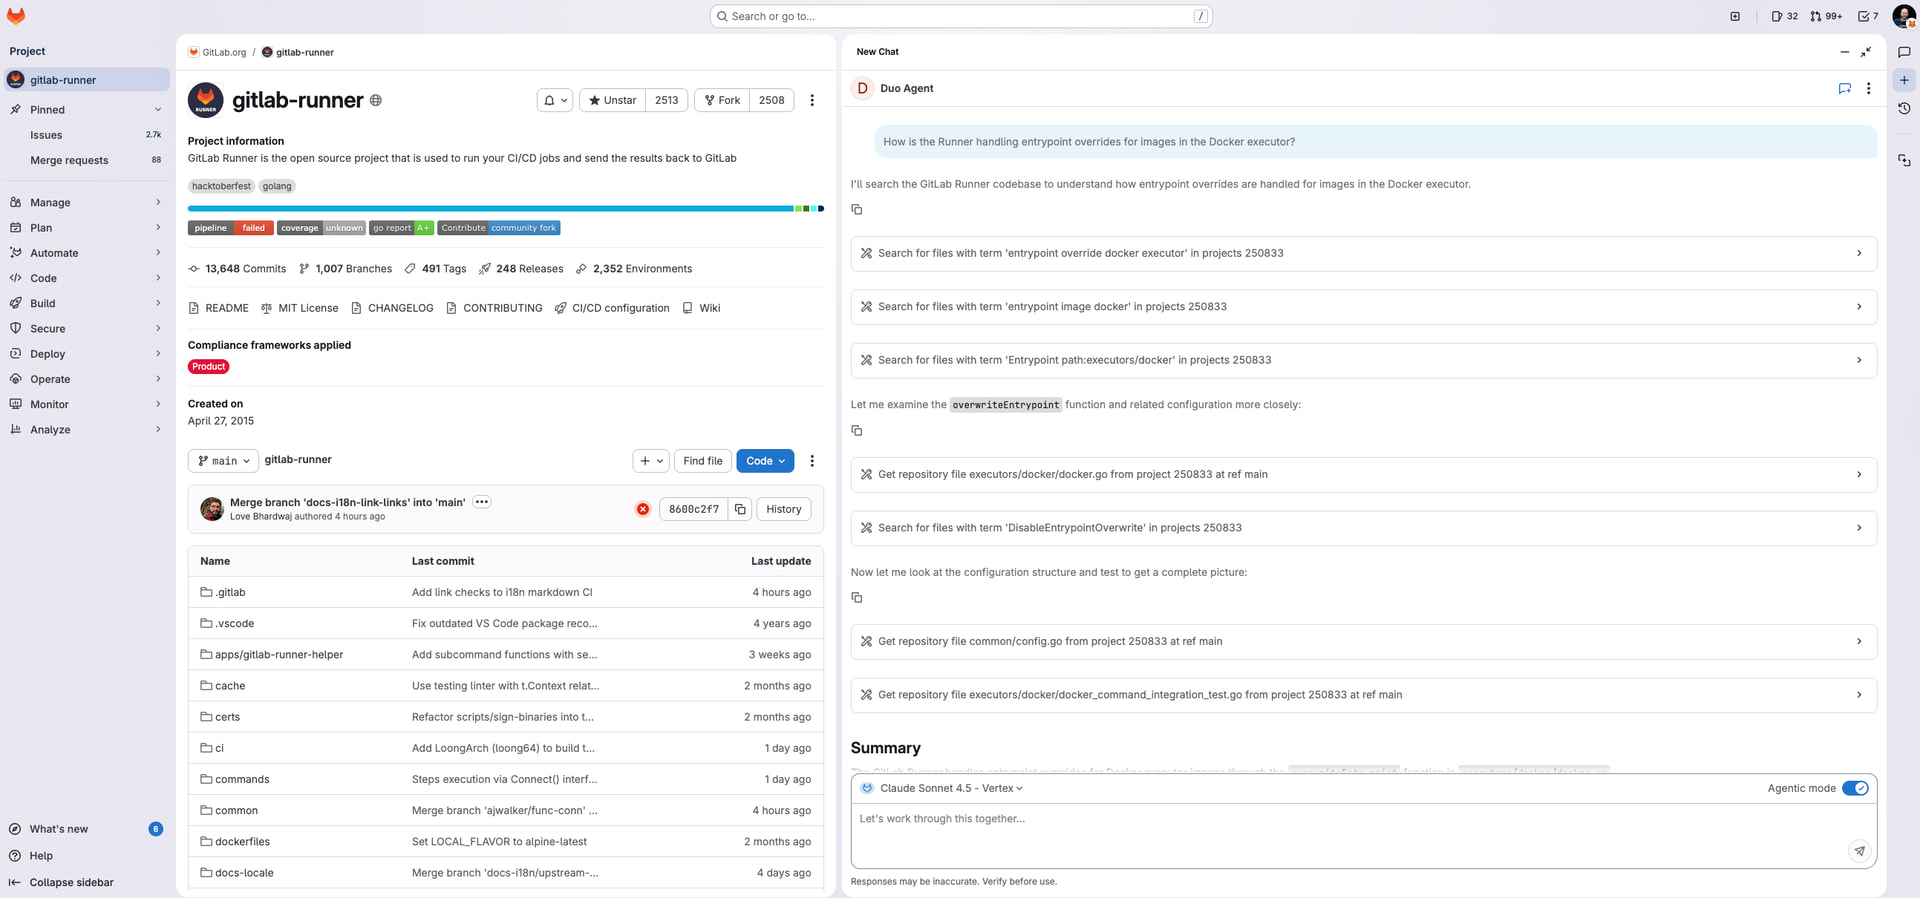Expand the 'DisableEntrypointOverwrite' search step
Screen dimensions: 1920x898
1363,528
